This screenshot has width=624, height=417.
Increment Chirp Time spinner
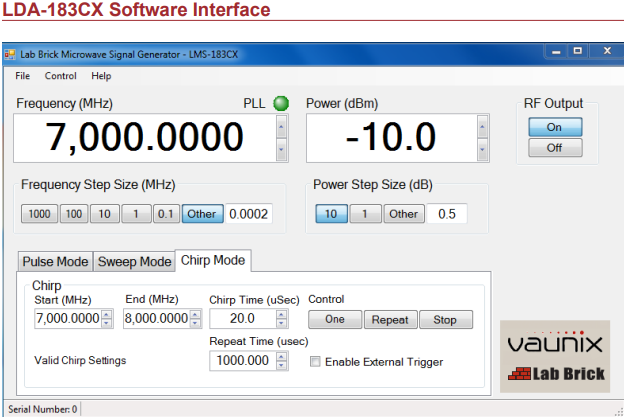pos(281,314)
